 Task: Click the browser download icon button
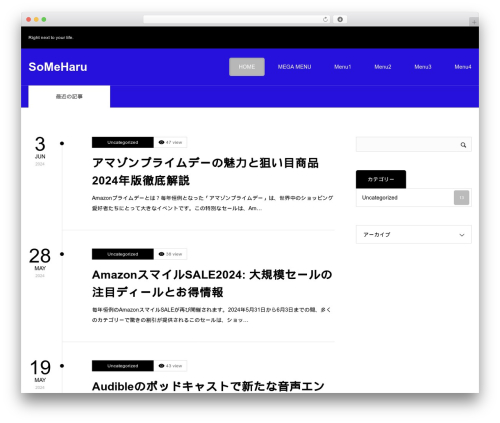click(x=340, y=19)
